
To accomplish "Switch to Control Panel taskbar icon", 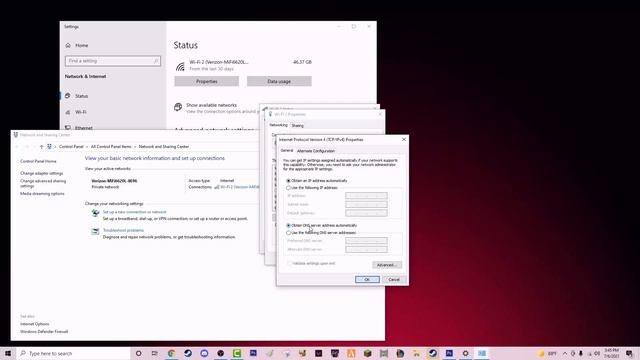I will point(482,353).
